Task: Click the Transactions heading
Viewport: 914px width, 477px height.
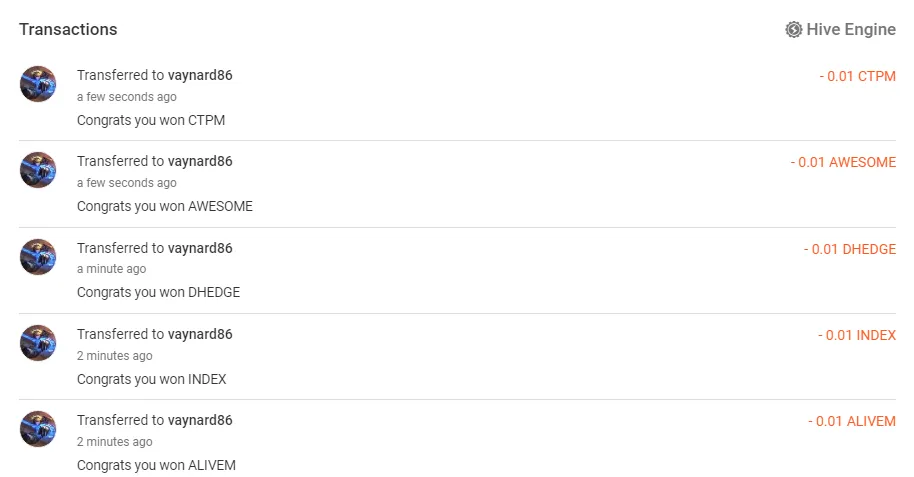Action: (68, 30)
